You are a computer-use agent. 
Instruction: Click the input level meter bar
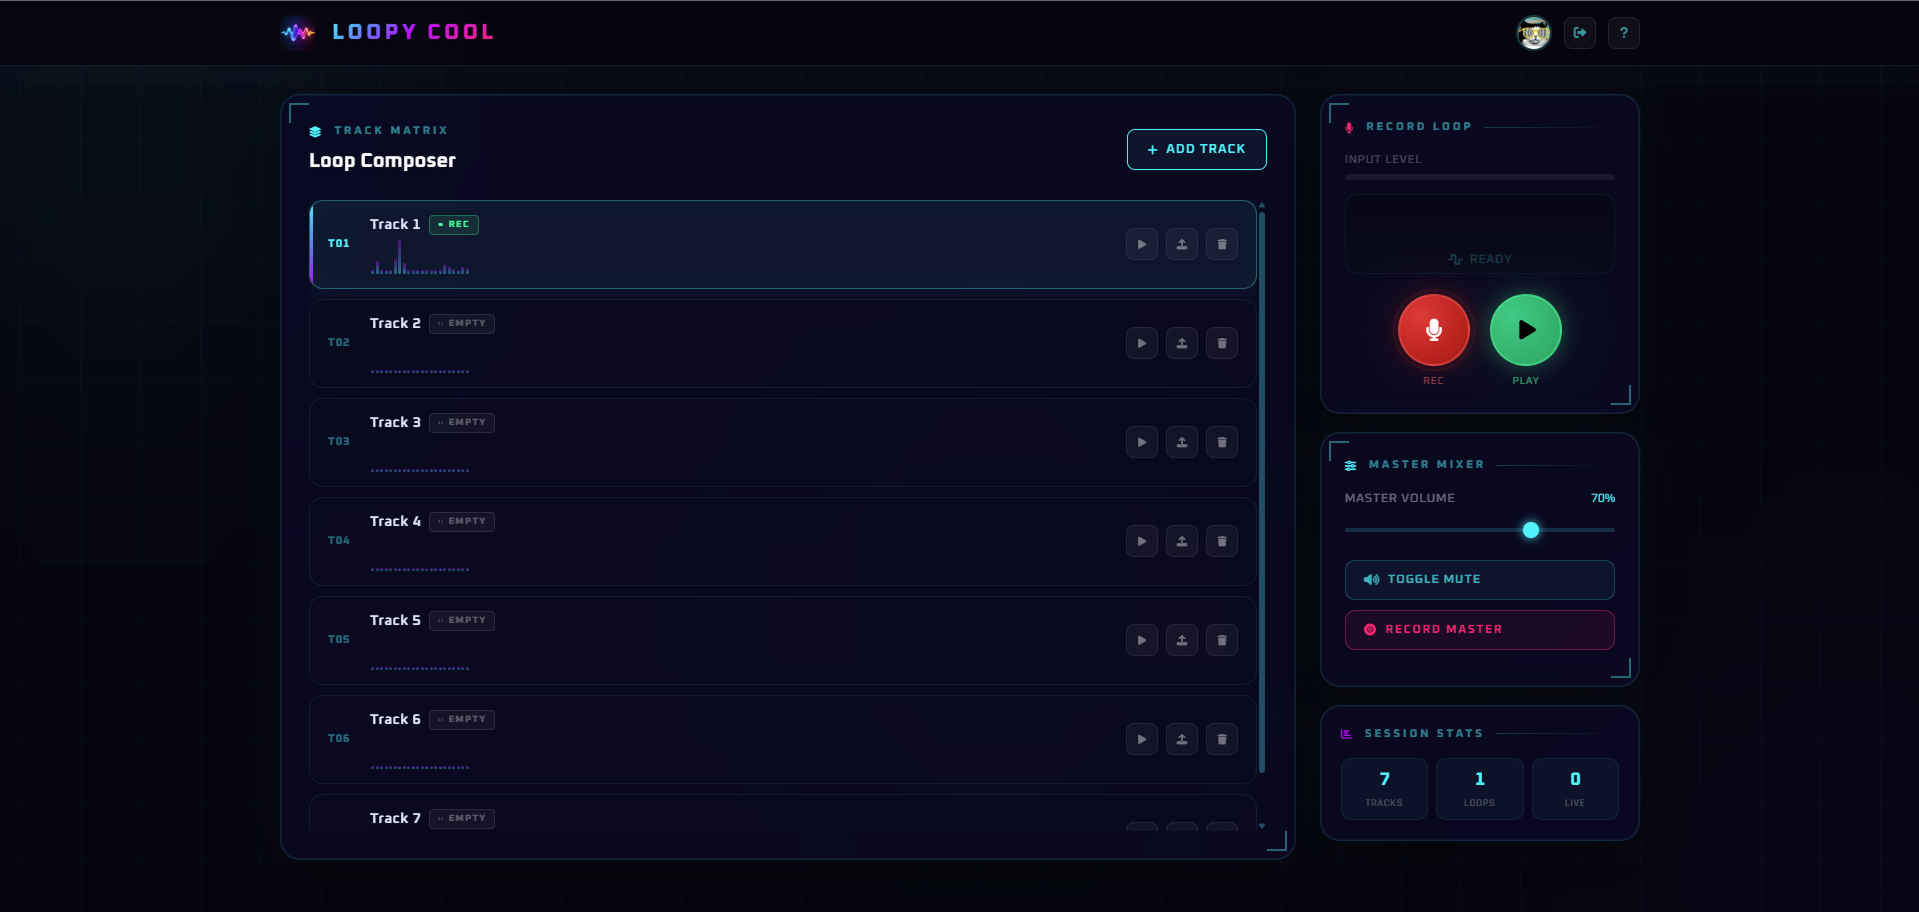pos(1479,177)
